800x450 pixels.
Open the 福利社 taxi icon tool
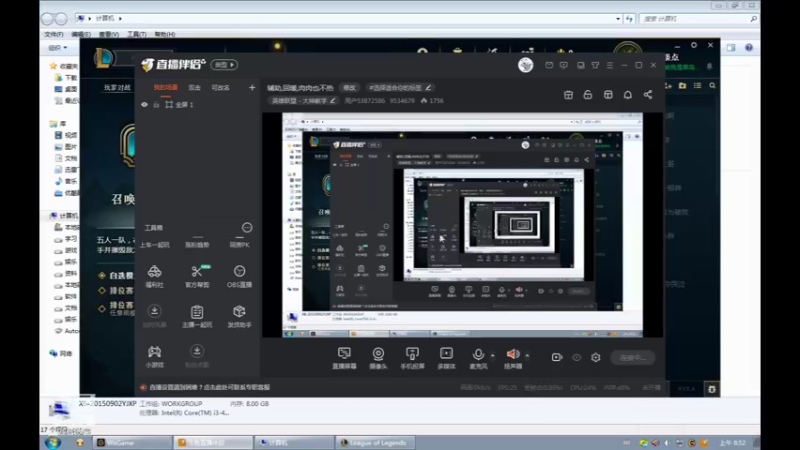click(x=155, y=276)
